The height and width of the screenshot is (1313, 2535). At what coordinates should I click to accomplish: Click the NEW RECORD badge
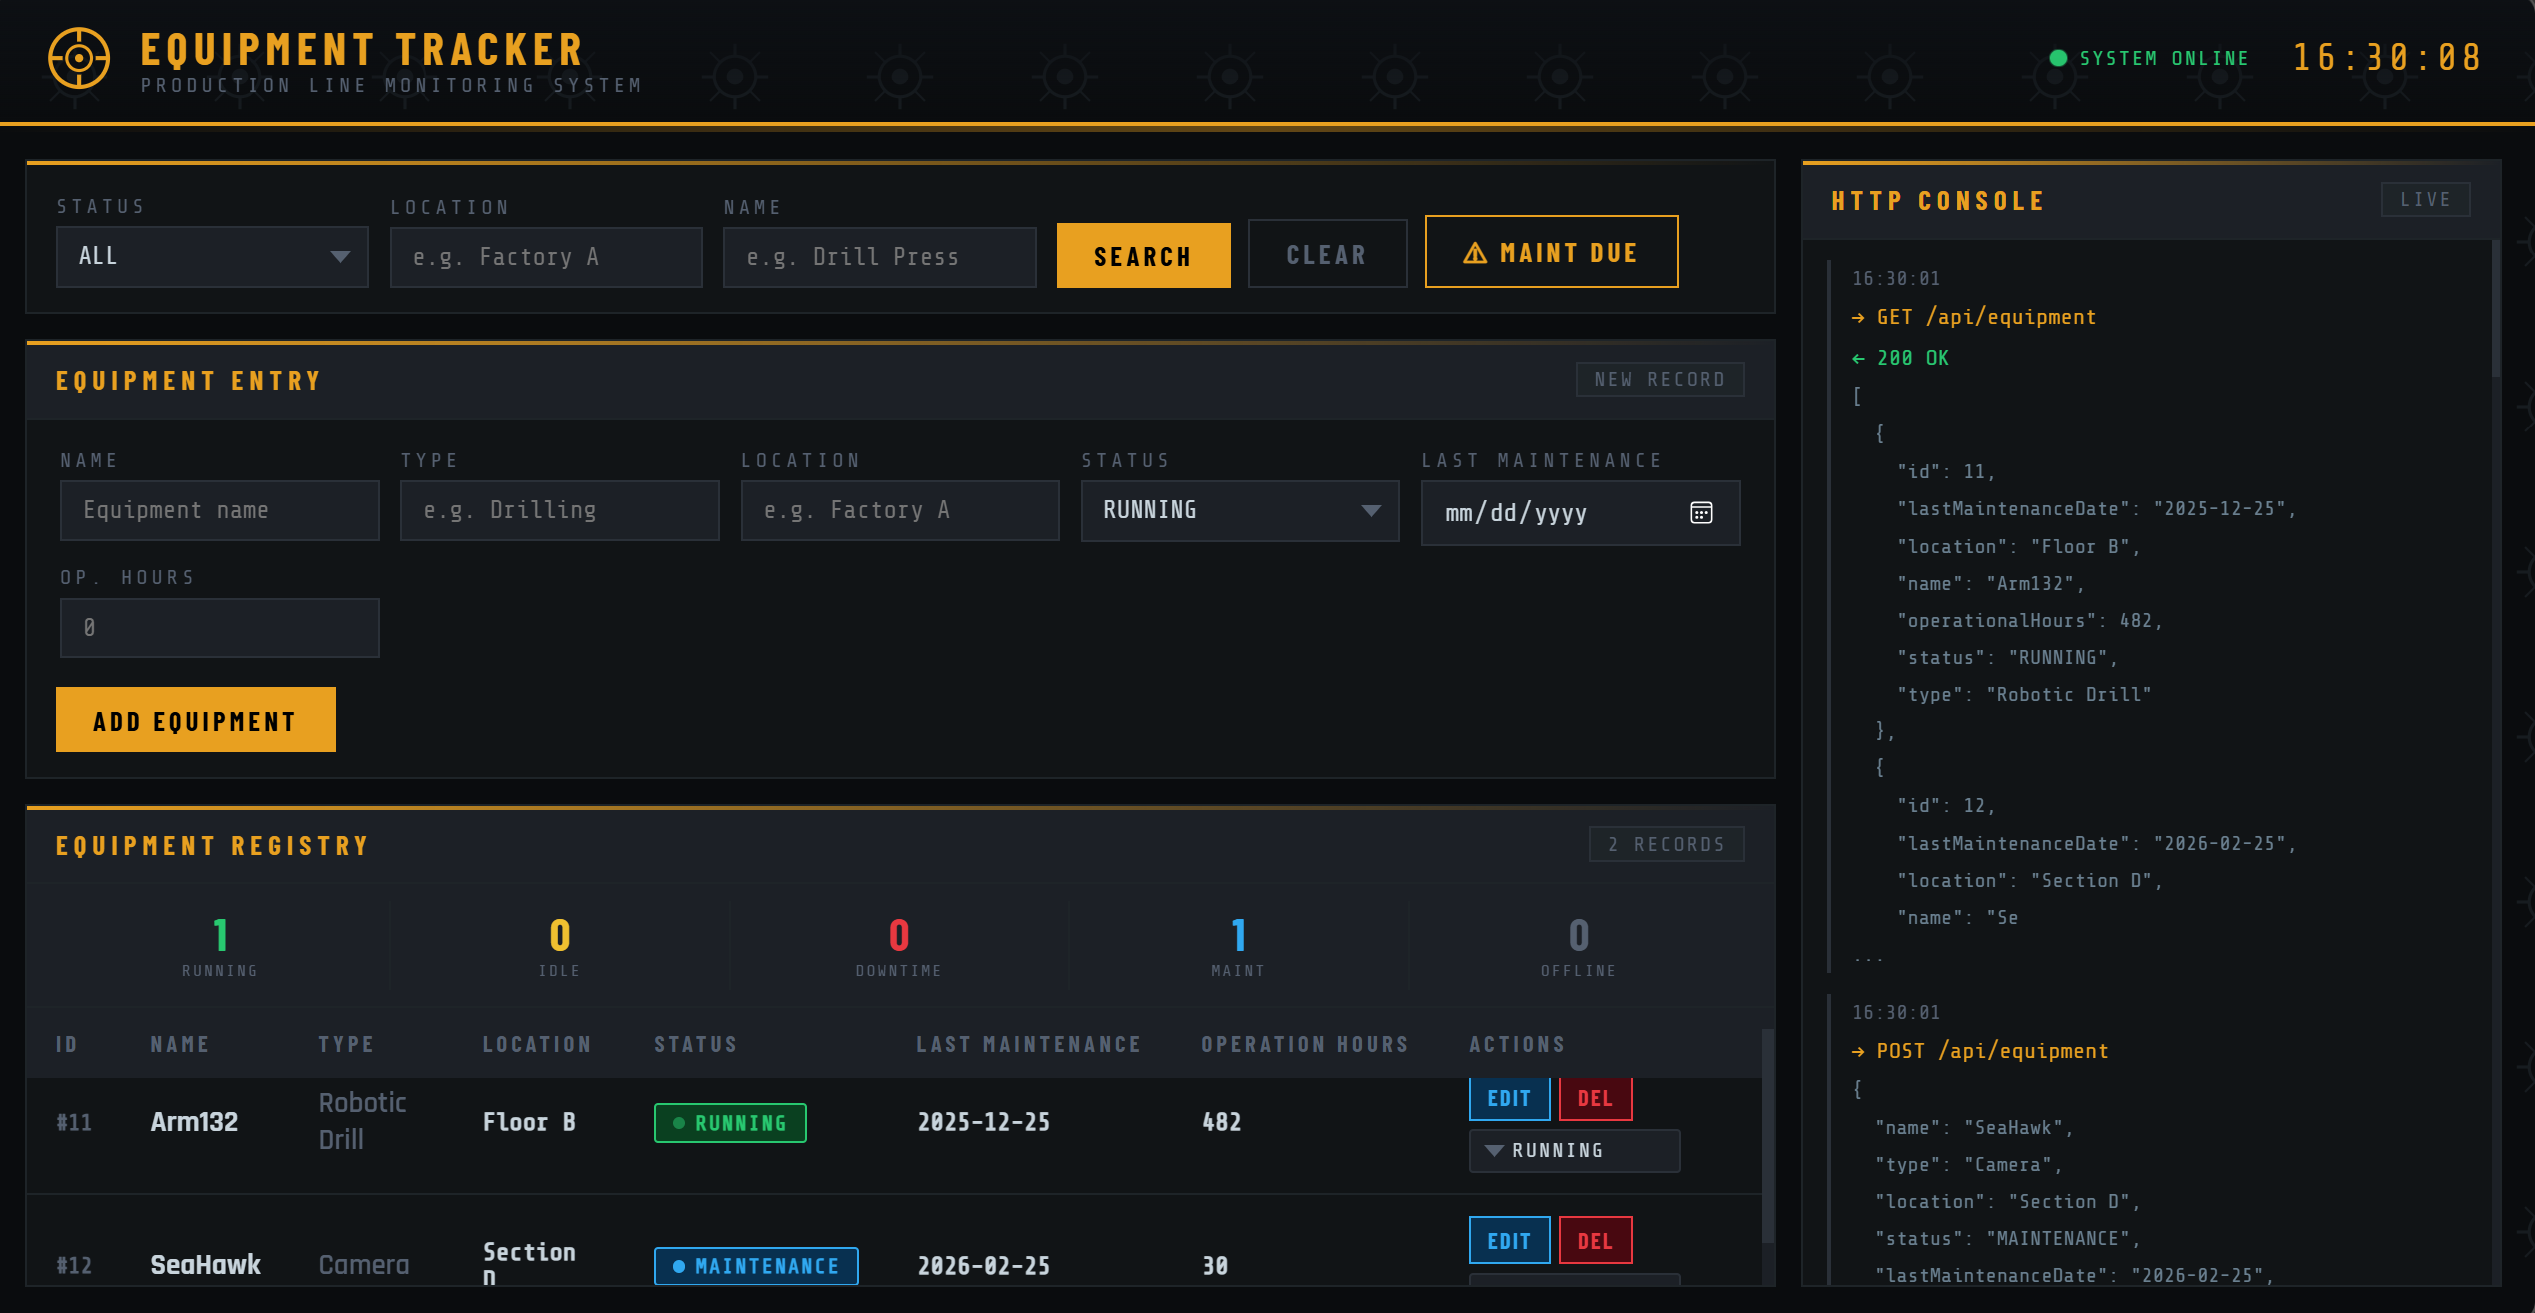tap(1660, 380)
